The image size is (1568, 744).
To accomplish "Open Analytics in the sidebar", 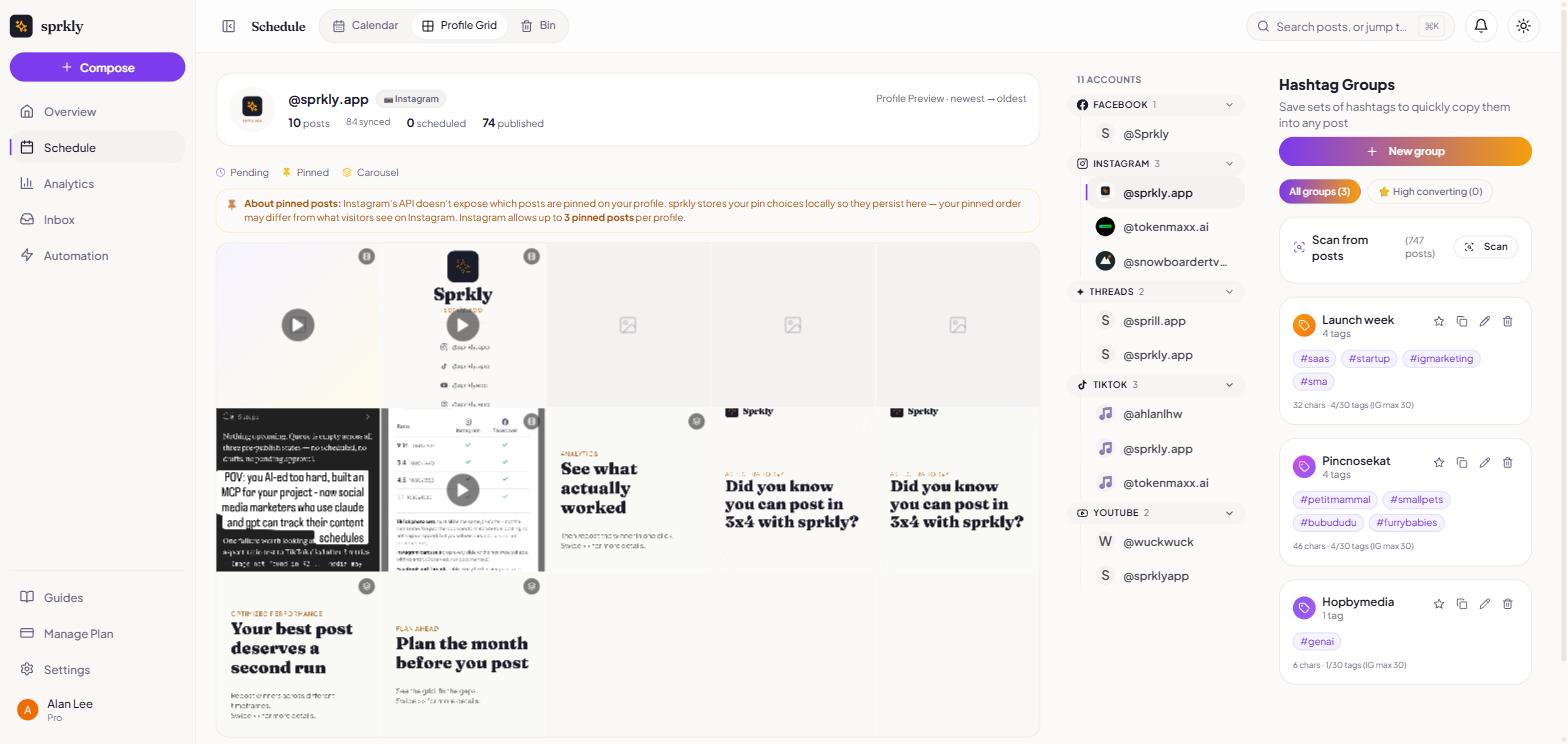I will [69, 184].
